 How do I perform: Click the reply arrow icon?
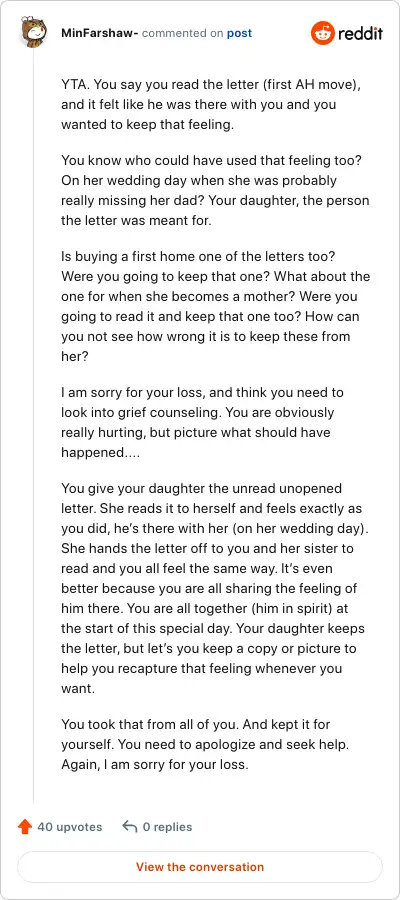pyautogui.click(x=130, y=827)
